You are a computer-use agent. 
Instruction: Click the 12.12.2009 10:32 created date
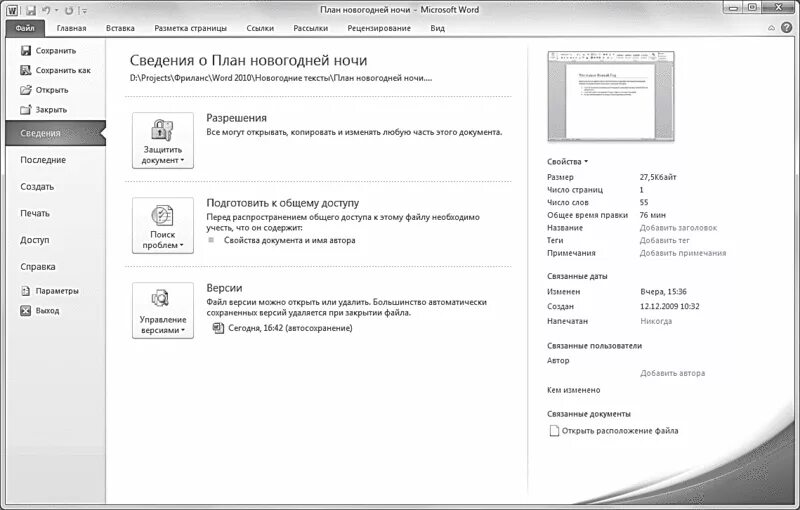[x=669, y=307]
